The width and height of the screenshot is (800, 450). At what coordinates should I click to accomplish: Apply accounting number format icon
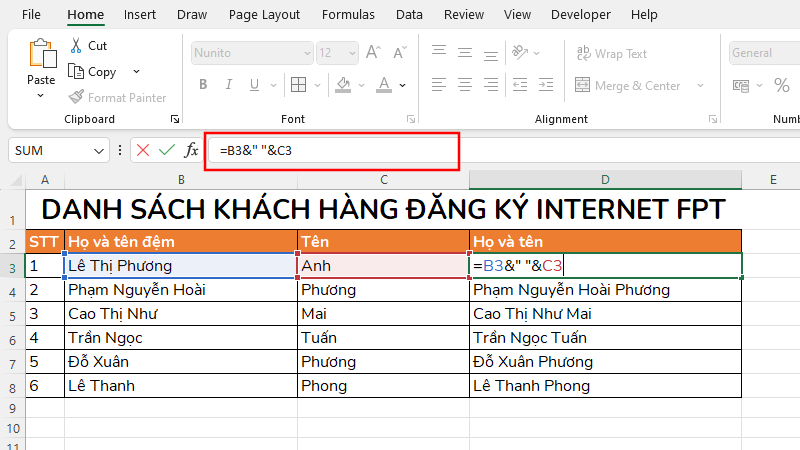tap(741, 85)
